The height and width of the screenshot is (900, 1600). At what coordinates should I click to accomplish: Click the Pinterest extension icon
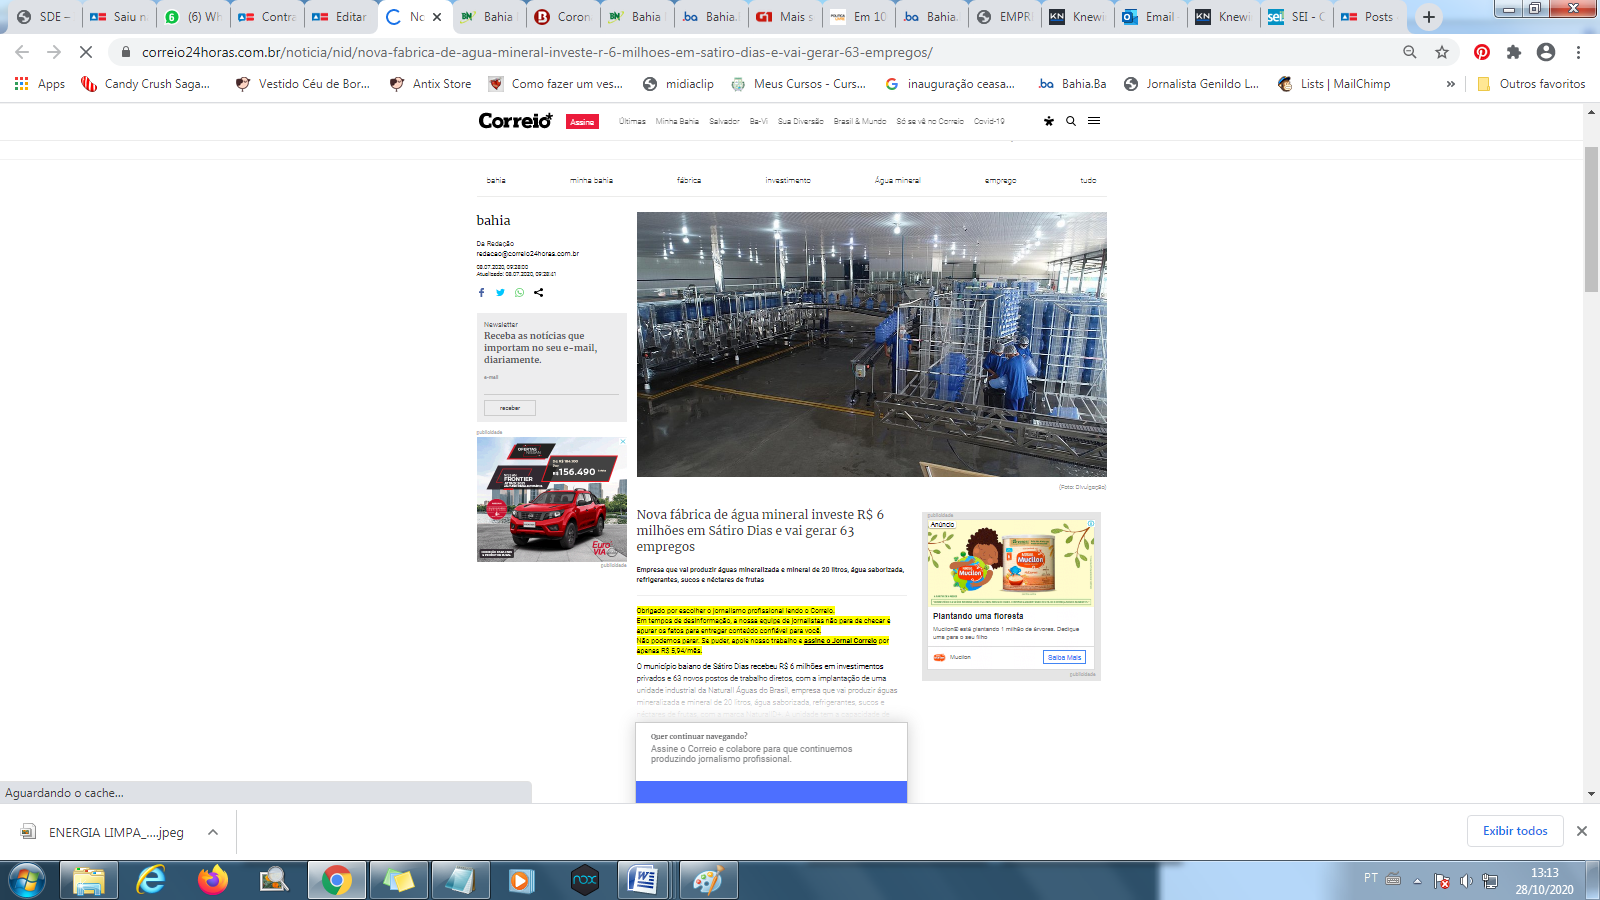[1482, 52]
